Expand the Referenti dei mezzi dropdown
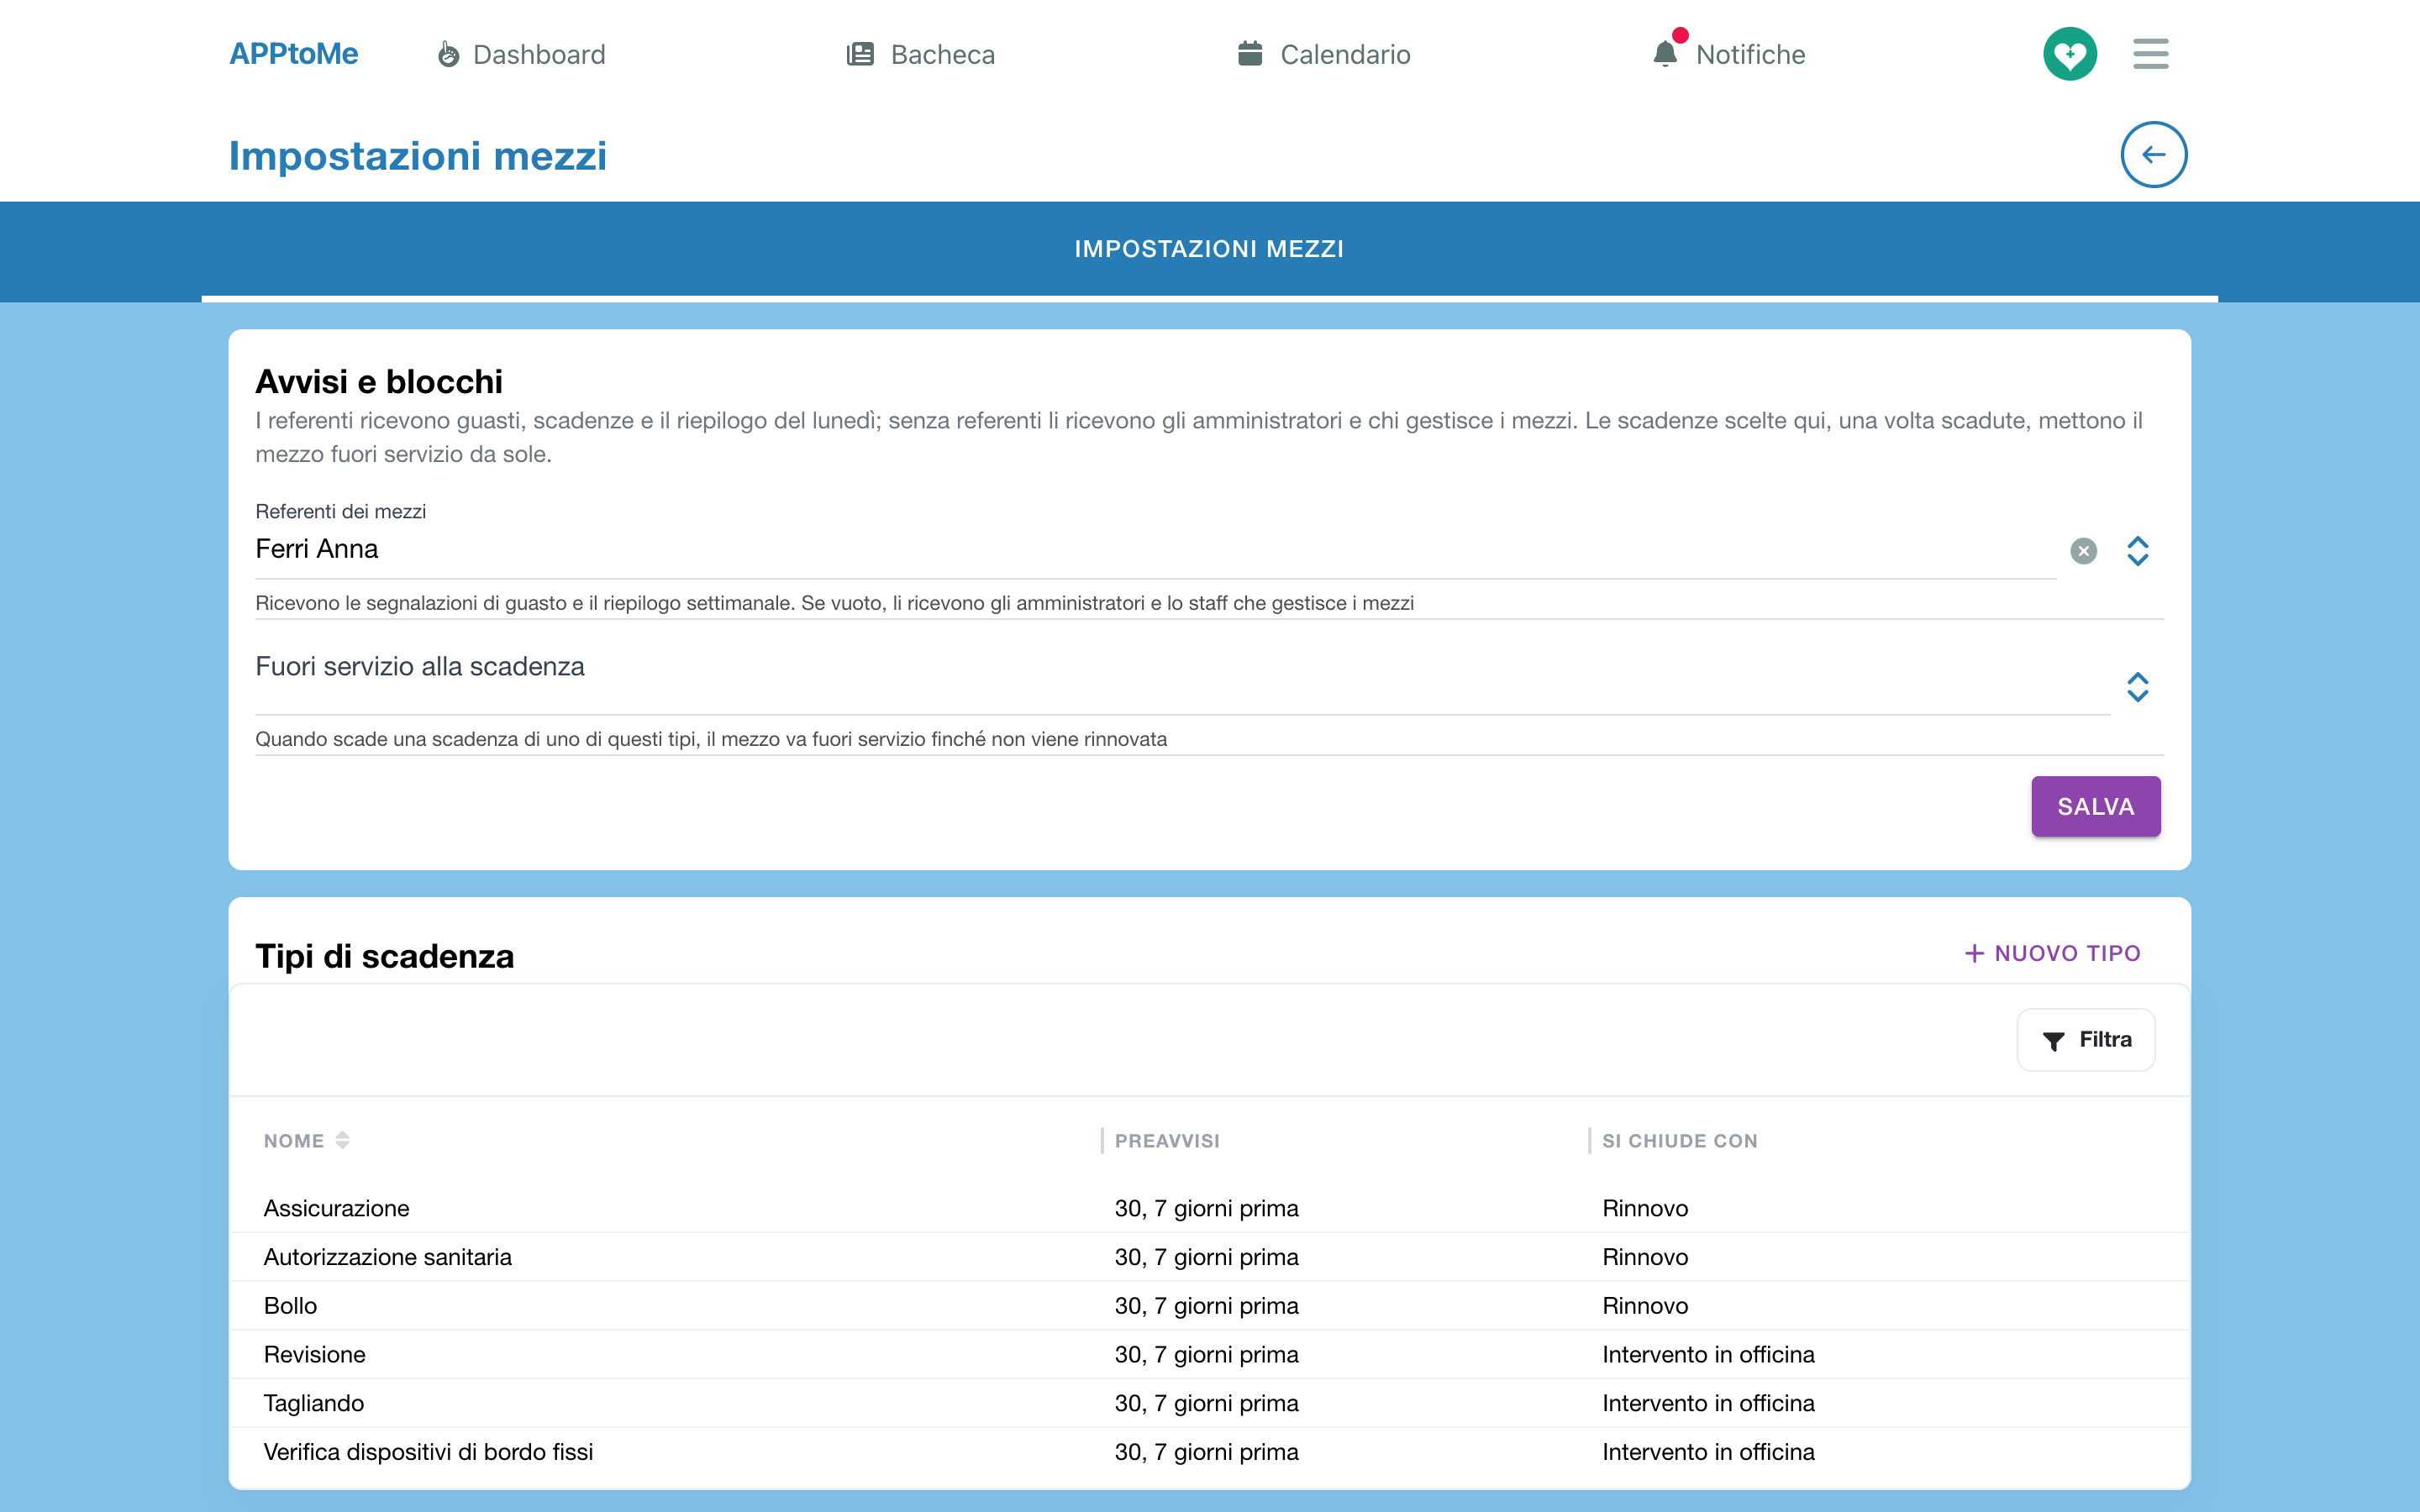The height and width of the screenshot is (1512, 2420). pyautogui.click(x=2137, y=551)
